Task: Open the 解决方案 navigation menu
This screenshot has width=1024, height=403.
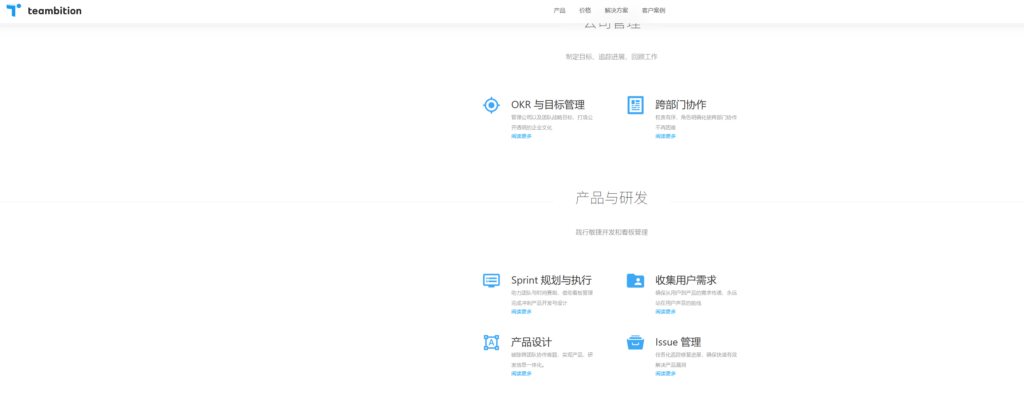Action: click(618, 10)
